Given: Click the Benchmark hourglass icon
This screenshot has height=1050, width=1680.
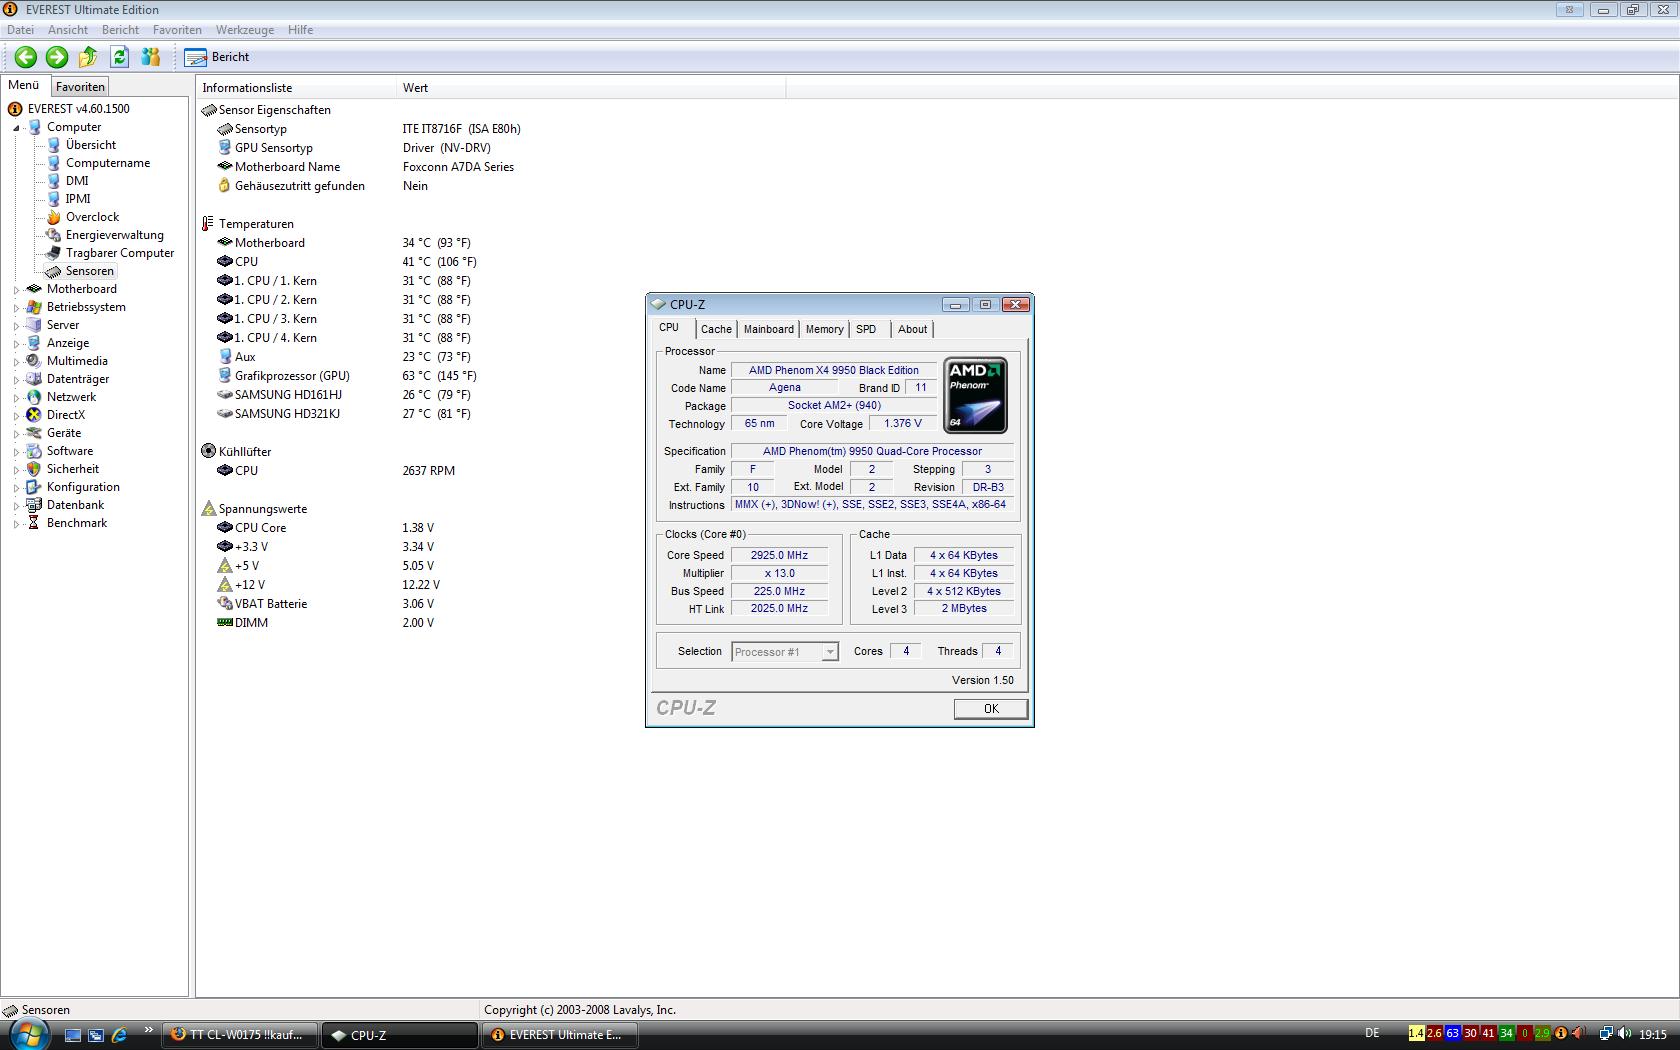Looking at the screenshot, I should coord(34,523).
